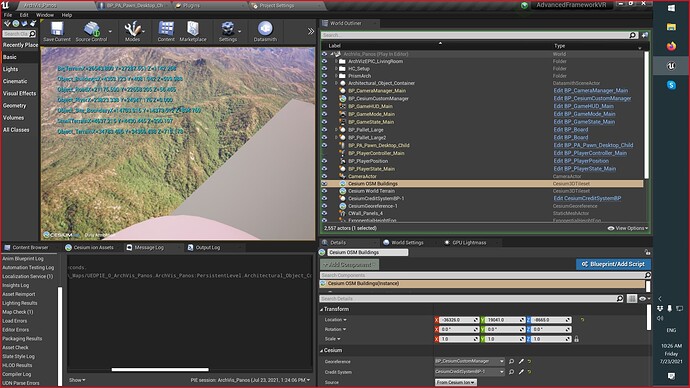
Task: Click the Datasmith toolbar icon
Action: tap(265, 31)
